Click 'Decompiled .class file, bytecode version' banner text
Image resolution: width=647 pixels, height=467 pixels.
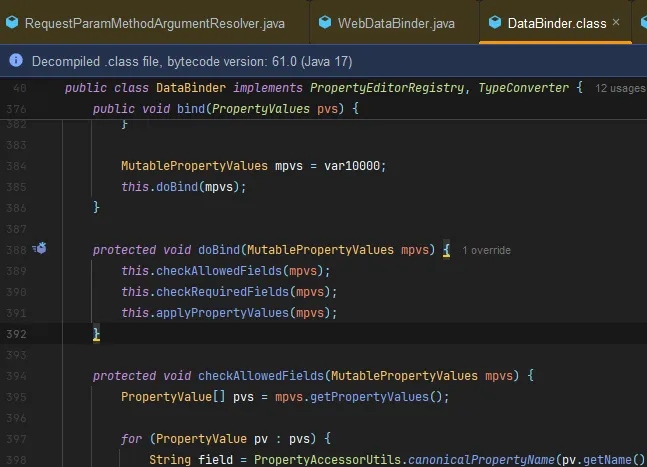pyautogui.click(x=192, y=61)
